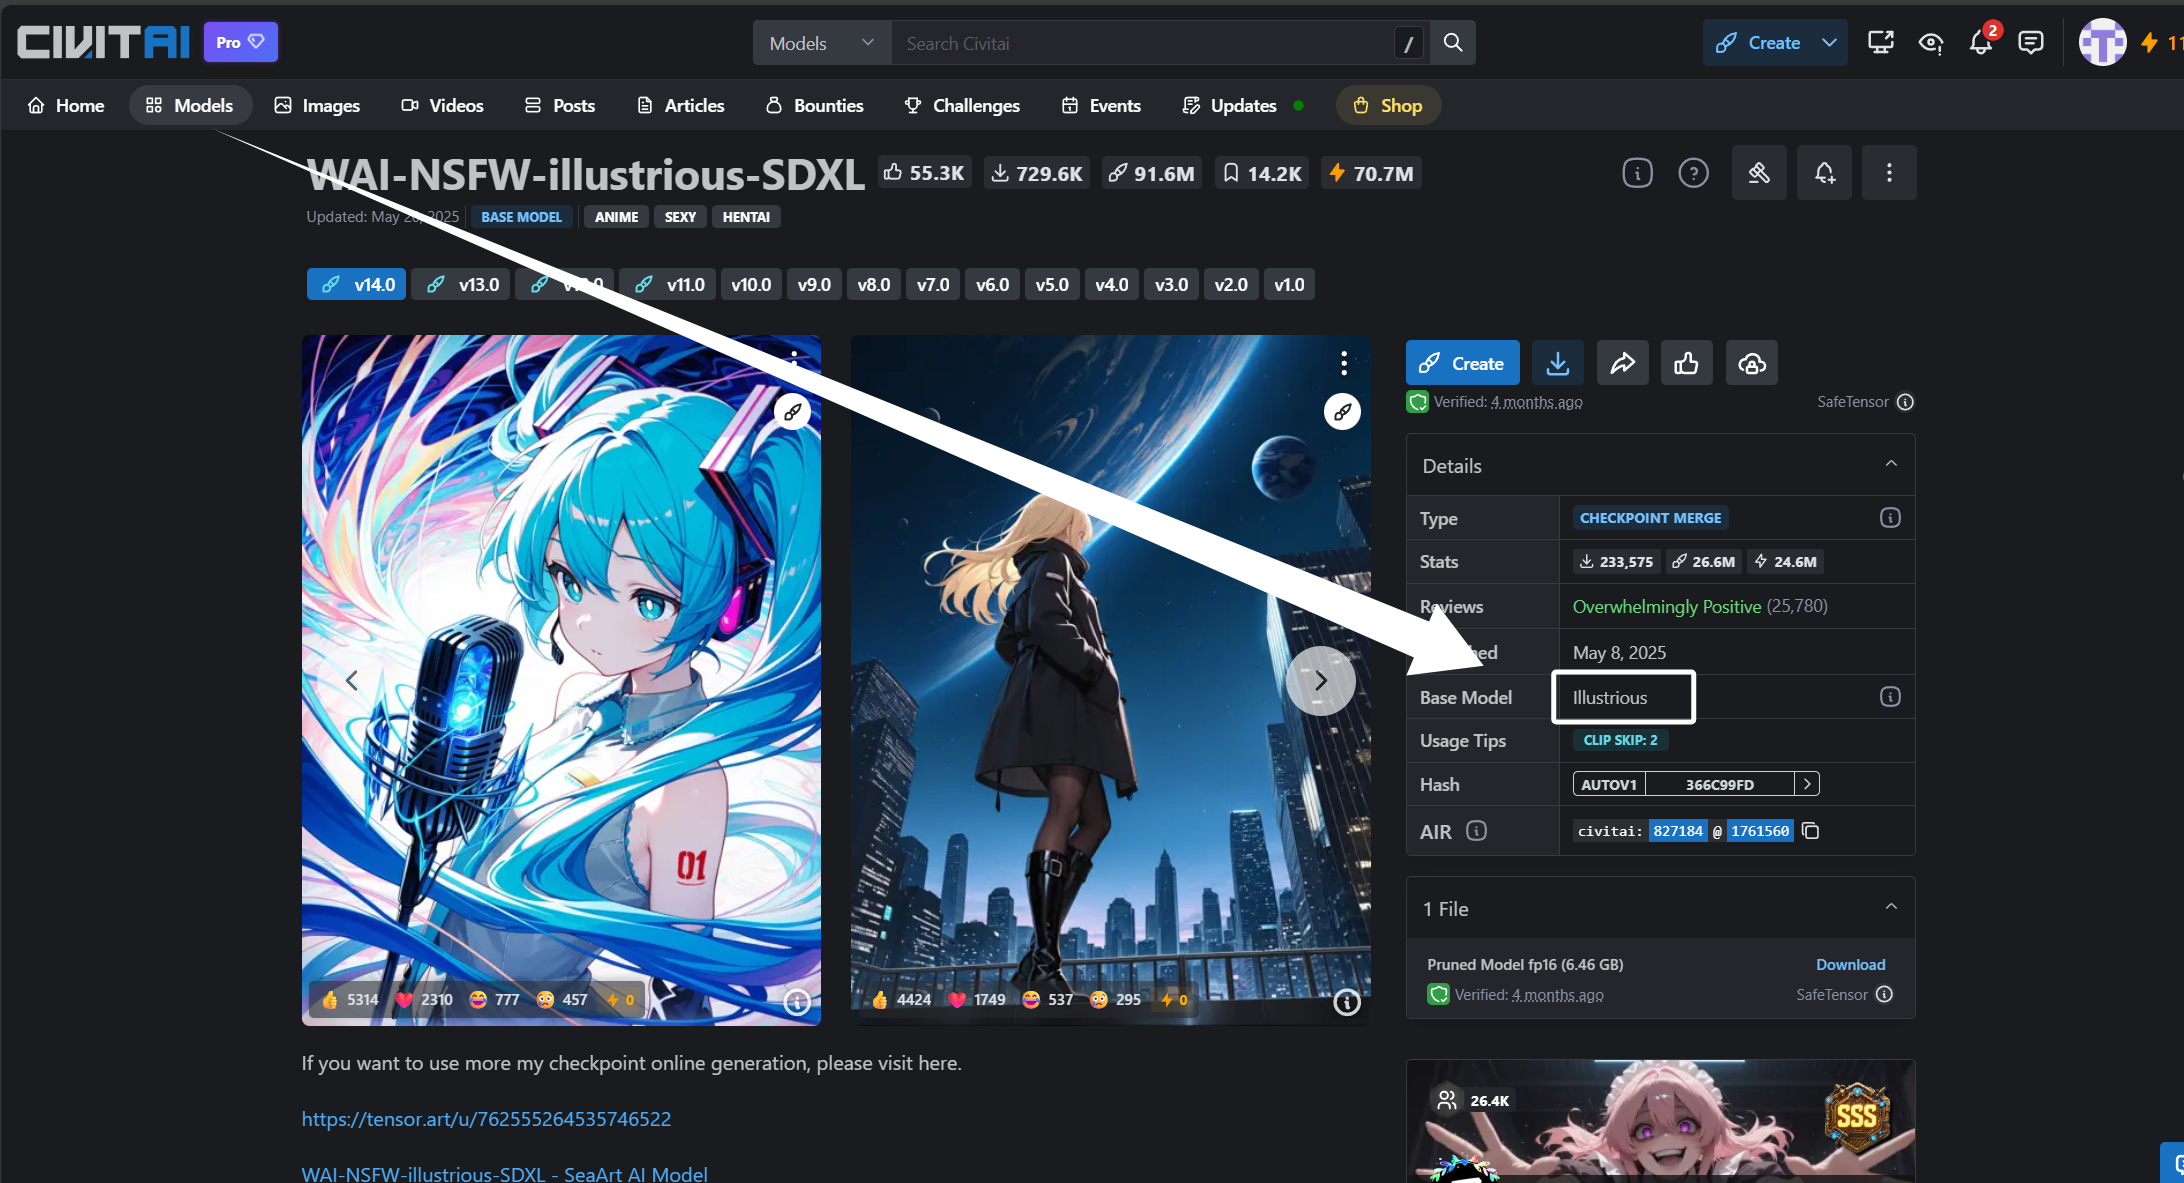Viewport: 2184px width, 1183px height.
Task: Open the WAI-NSFW-illustrious-SDXL SeaArt link
Action: coord(504,1174)
